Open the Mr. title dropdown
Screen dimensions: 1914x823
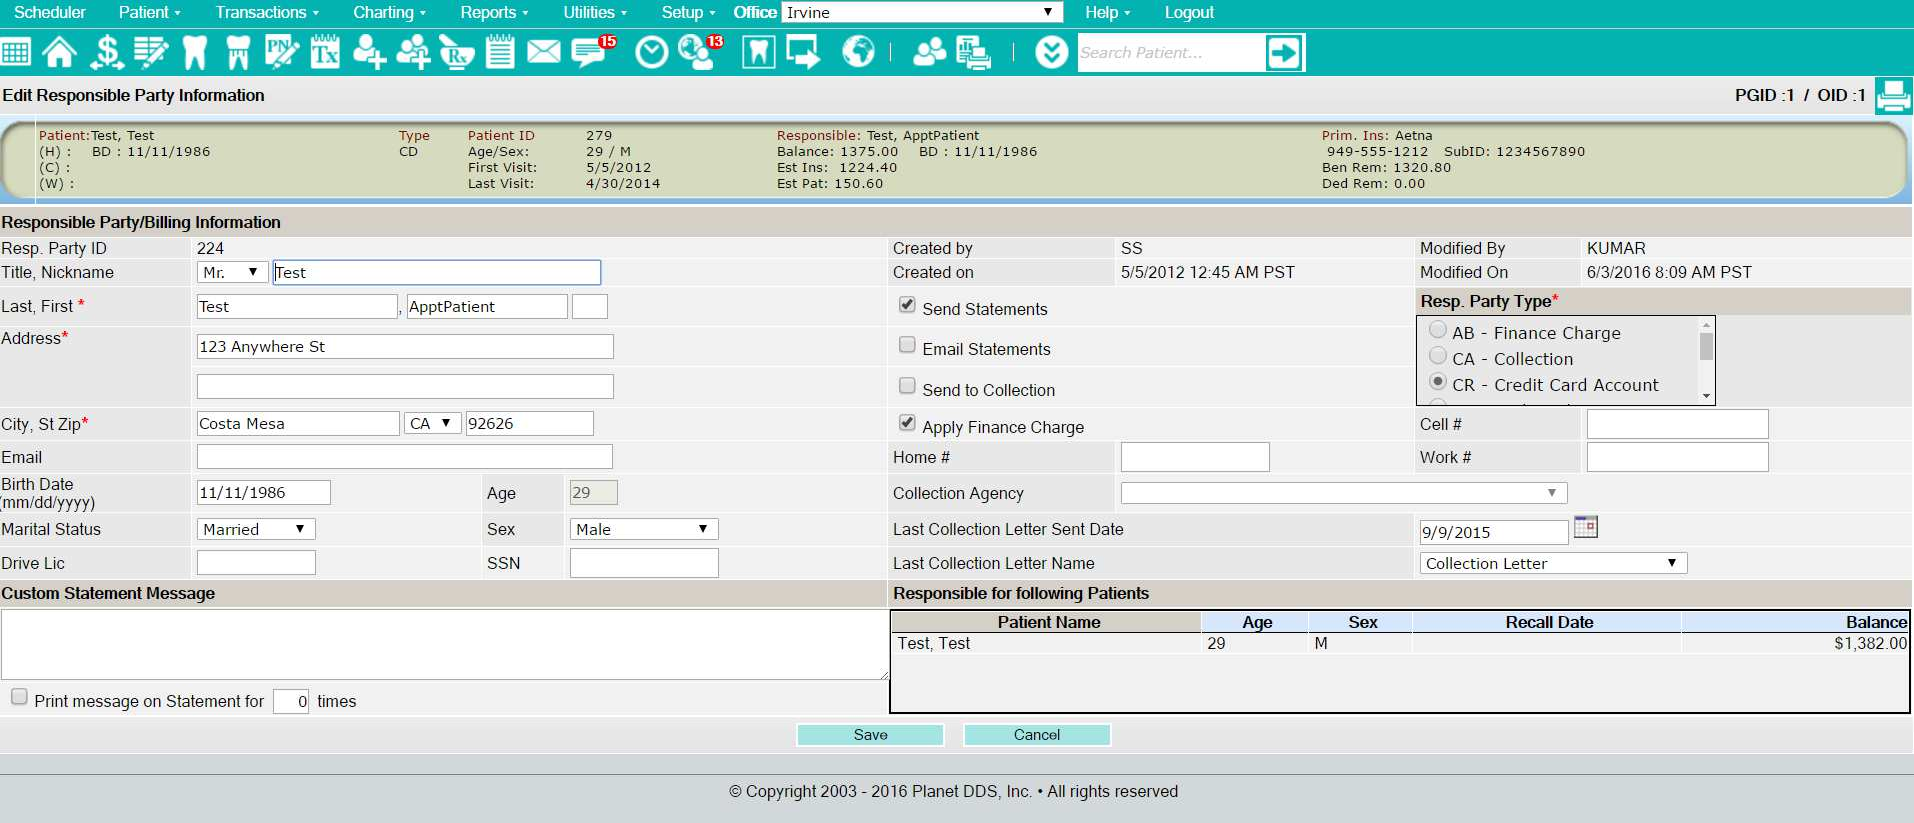(x=232, y=272)
